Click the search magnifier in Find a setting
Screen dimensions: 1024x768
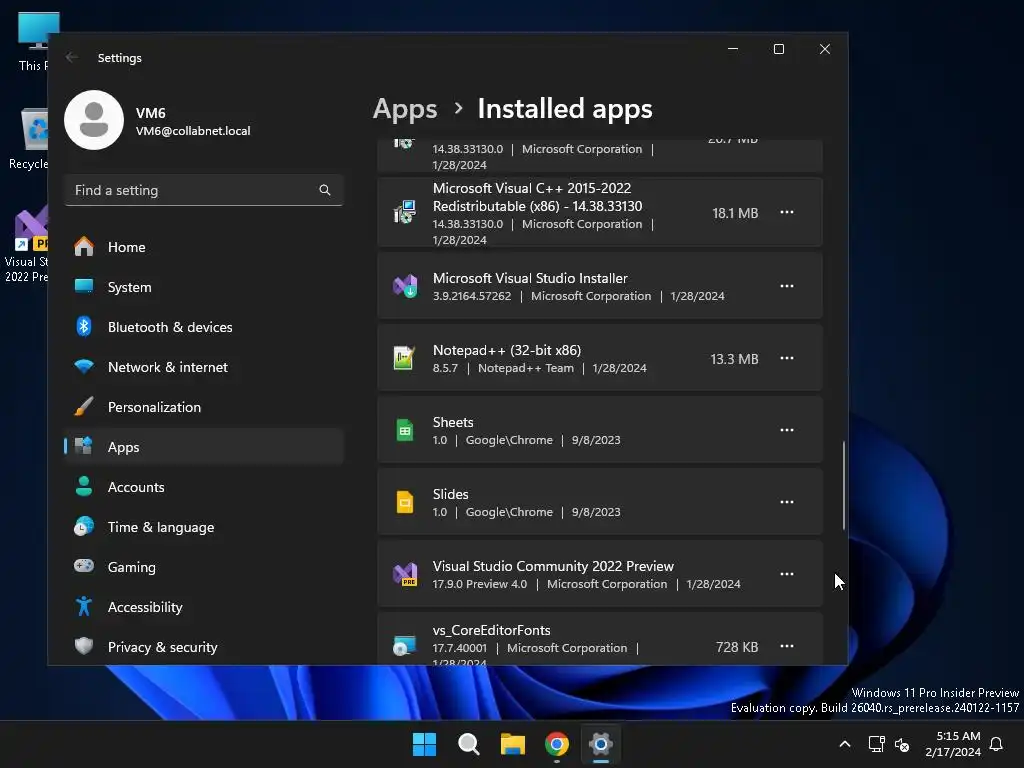pos(325,190)
